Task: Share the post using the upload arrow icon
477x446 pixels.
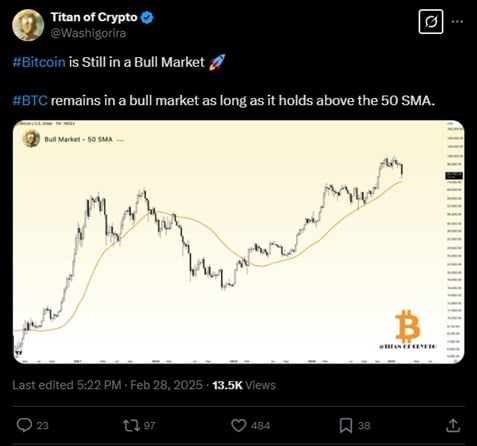Action: tap(453, 425)
